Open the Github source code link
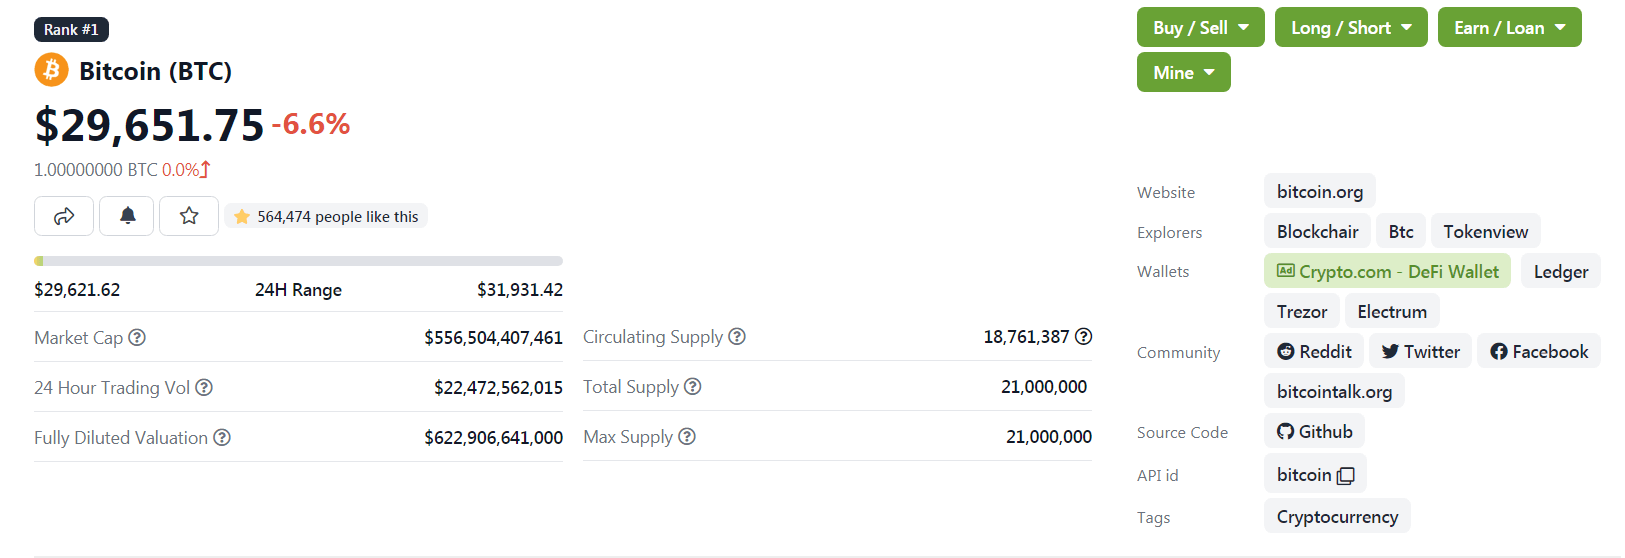Viewport: 1625px width, 558px height. point(1314,432)
